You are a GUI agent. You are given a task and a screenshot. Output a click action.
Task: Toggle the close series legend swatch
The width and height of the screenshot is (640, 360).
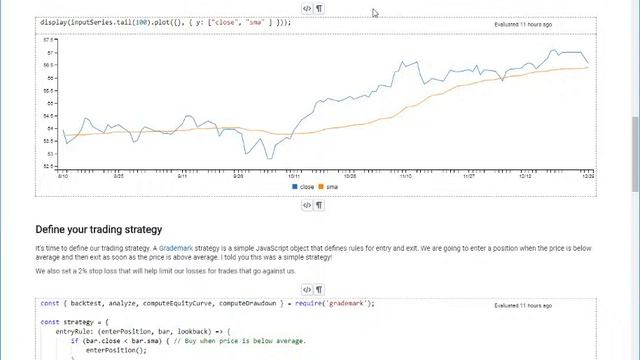(295, 187)
